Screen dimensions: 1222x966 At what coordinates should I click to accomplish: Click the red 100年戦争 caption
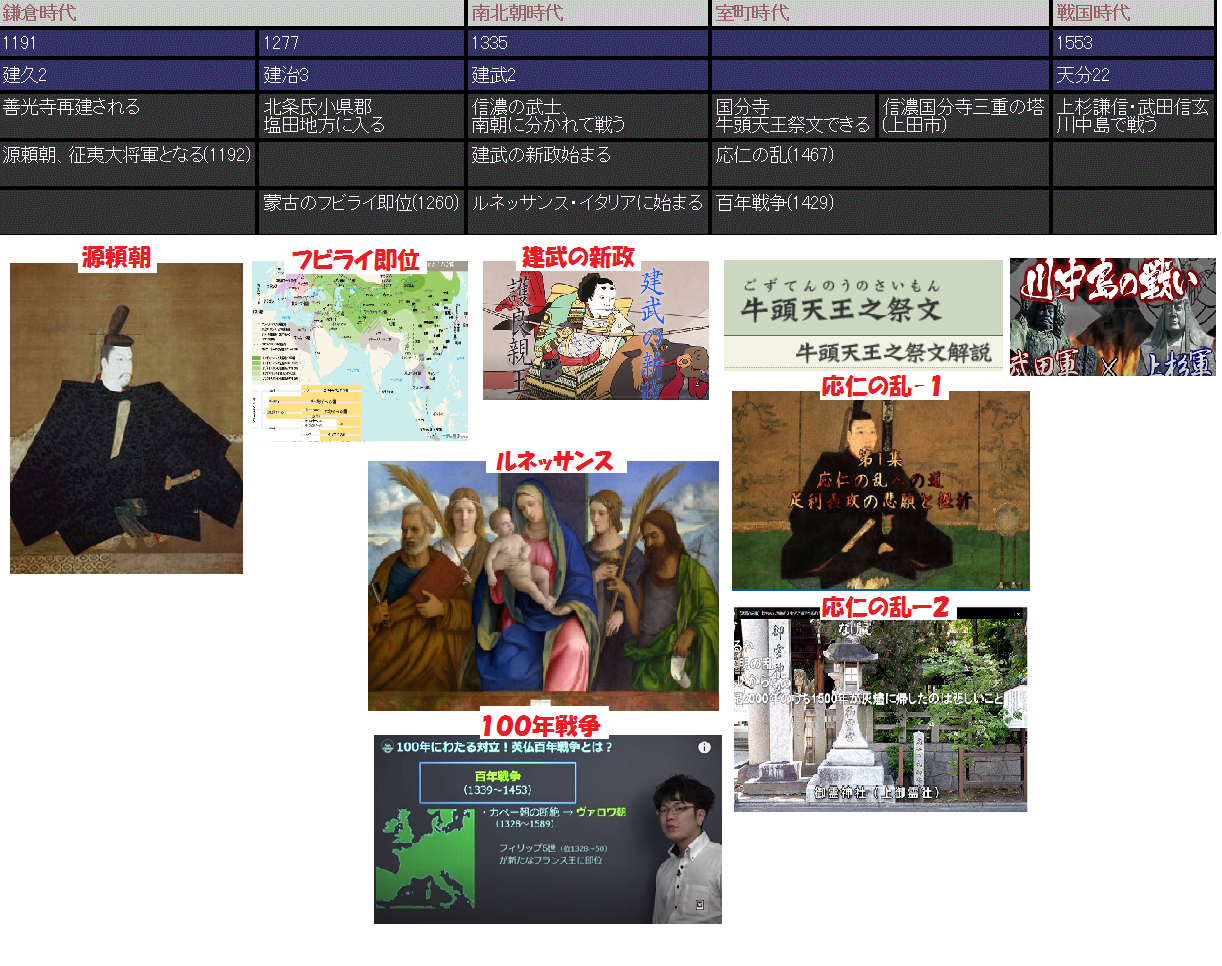coord(541,725)
